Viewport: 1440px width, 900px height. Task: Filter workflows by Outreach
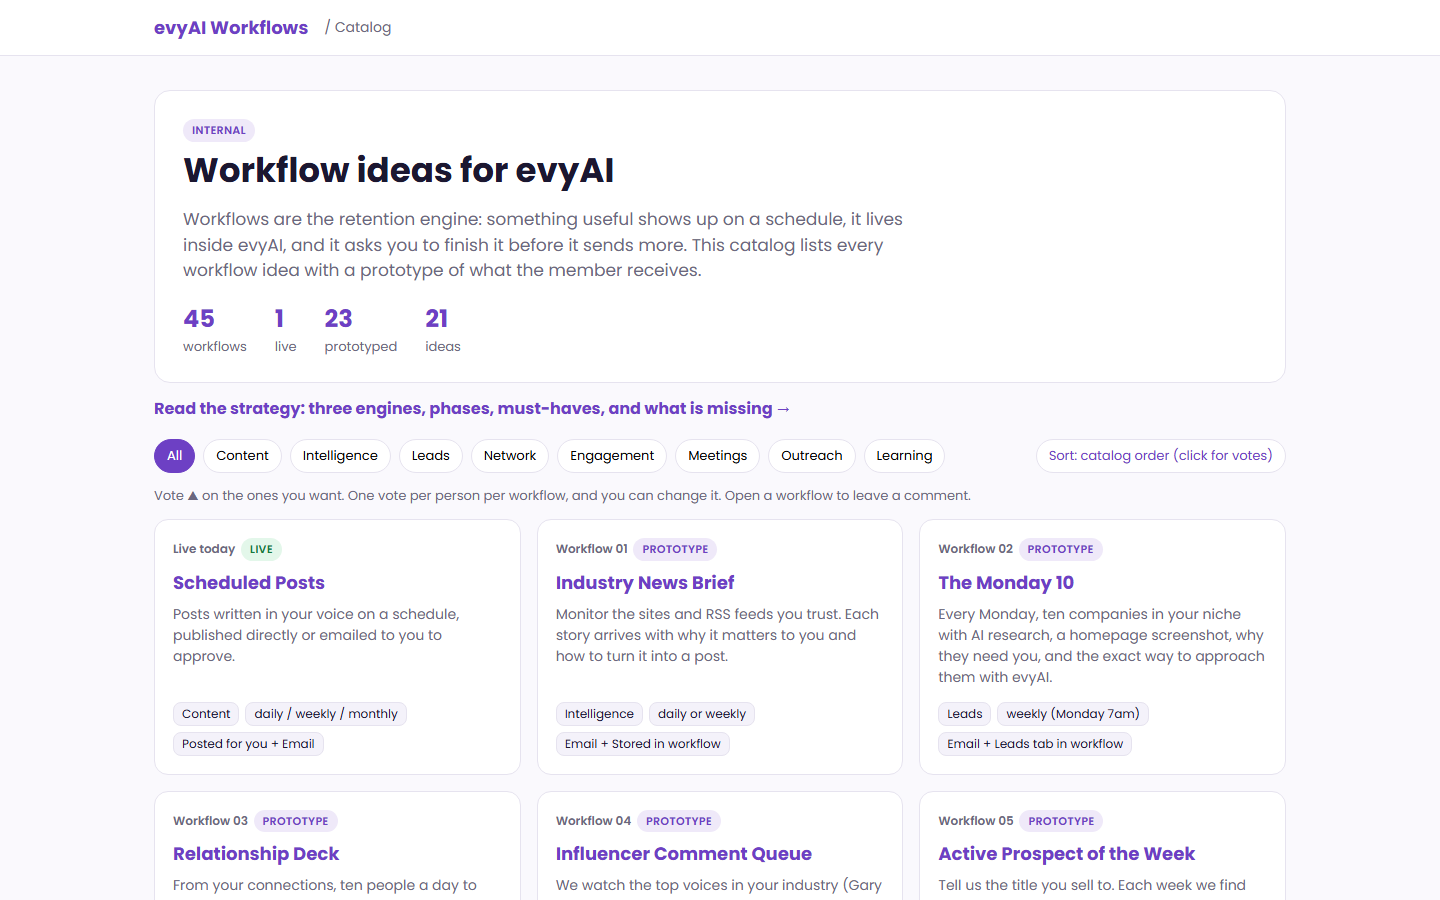tap(812, 456)
